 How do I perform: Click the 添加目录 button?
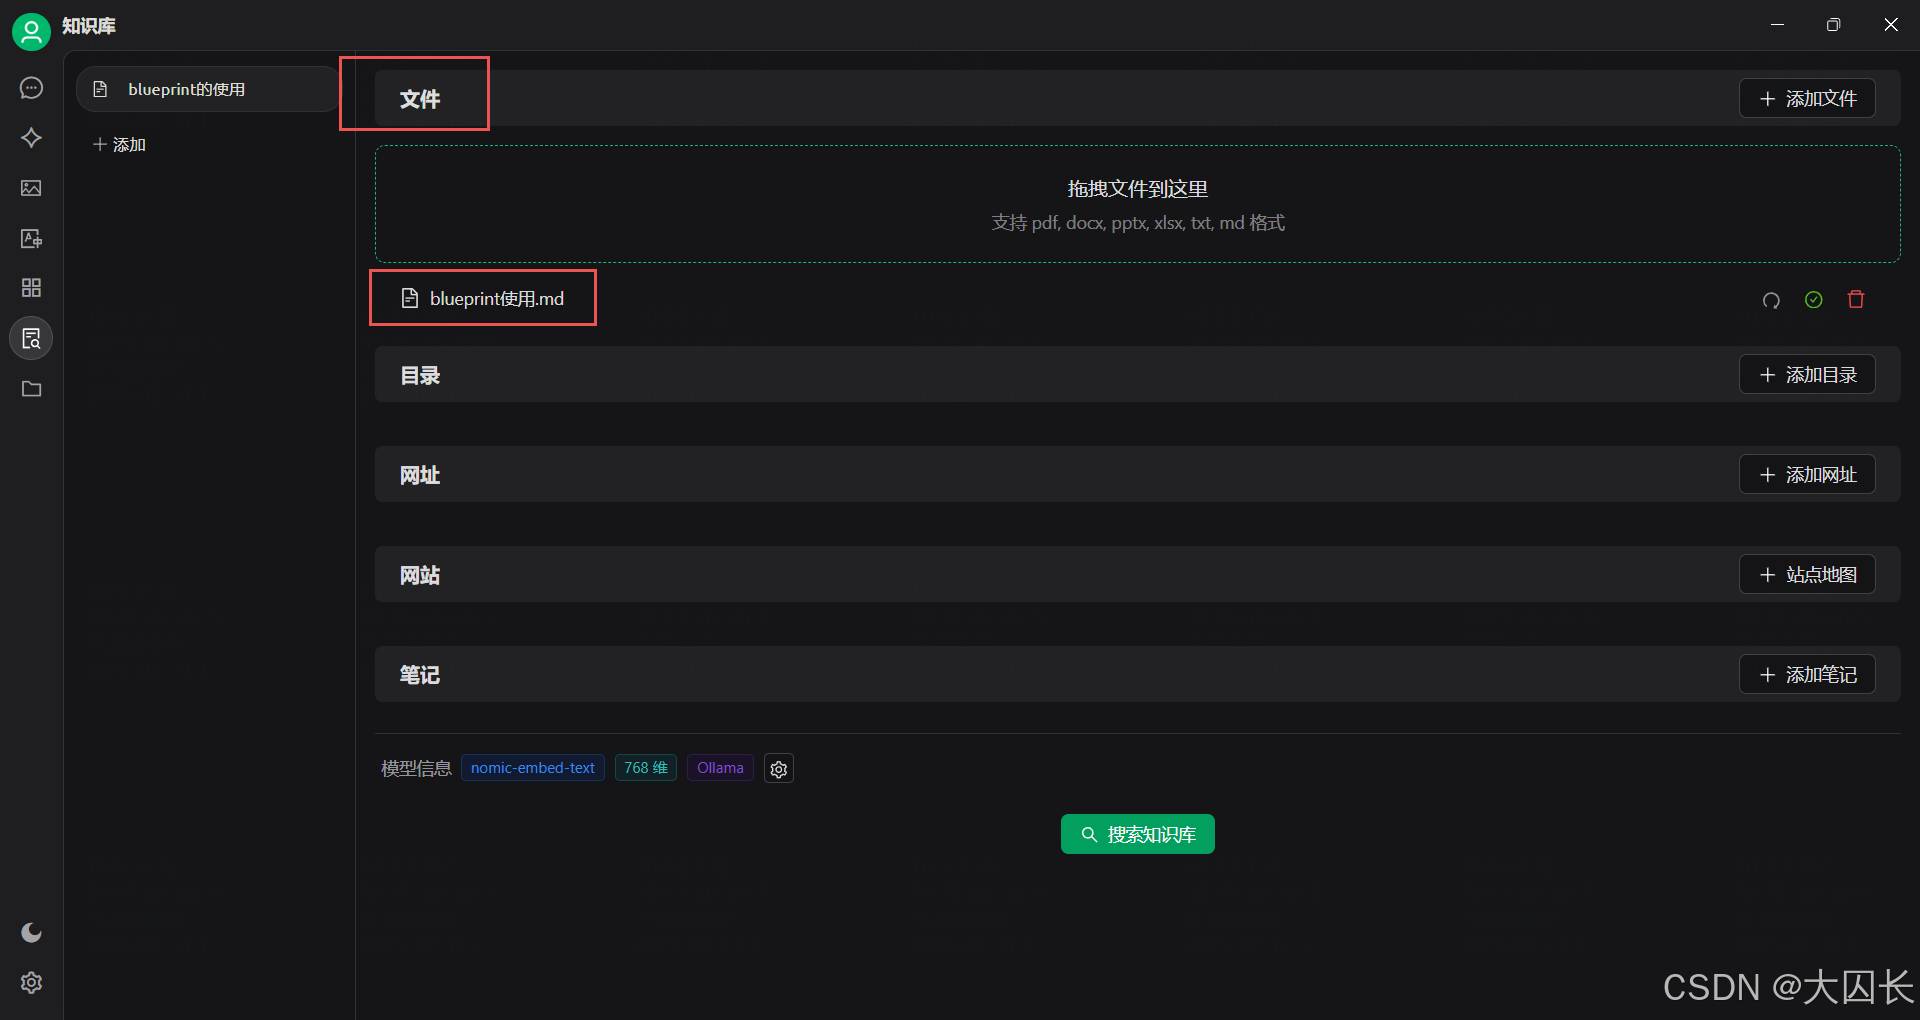[1807, 375]
